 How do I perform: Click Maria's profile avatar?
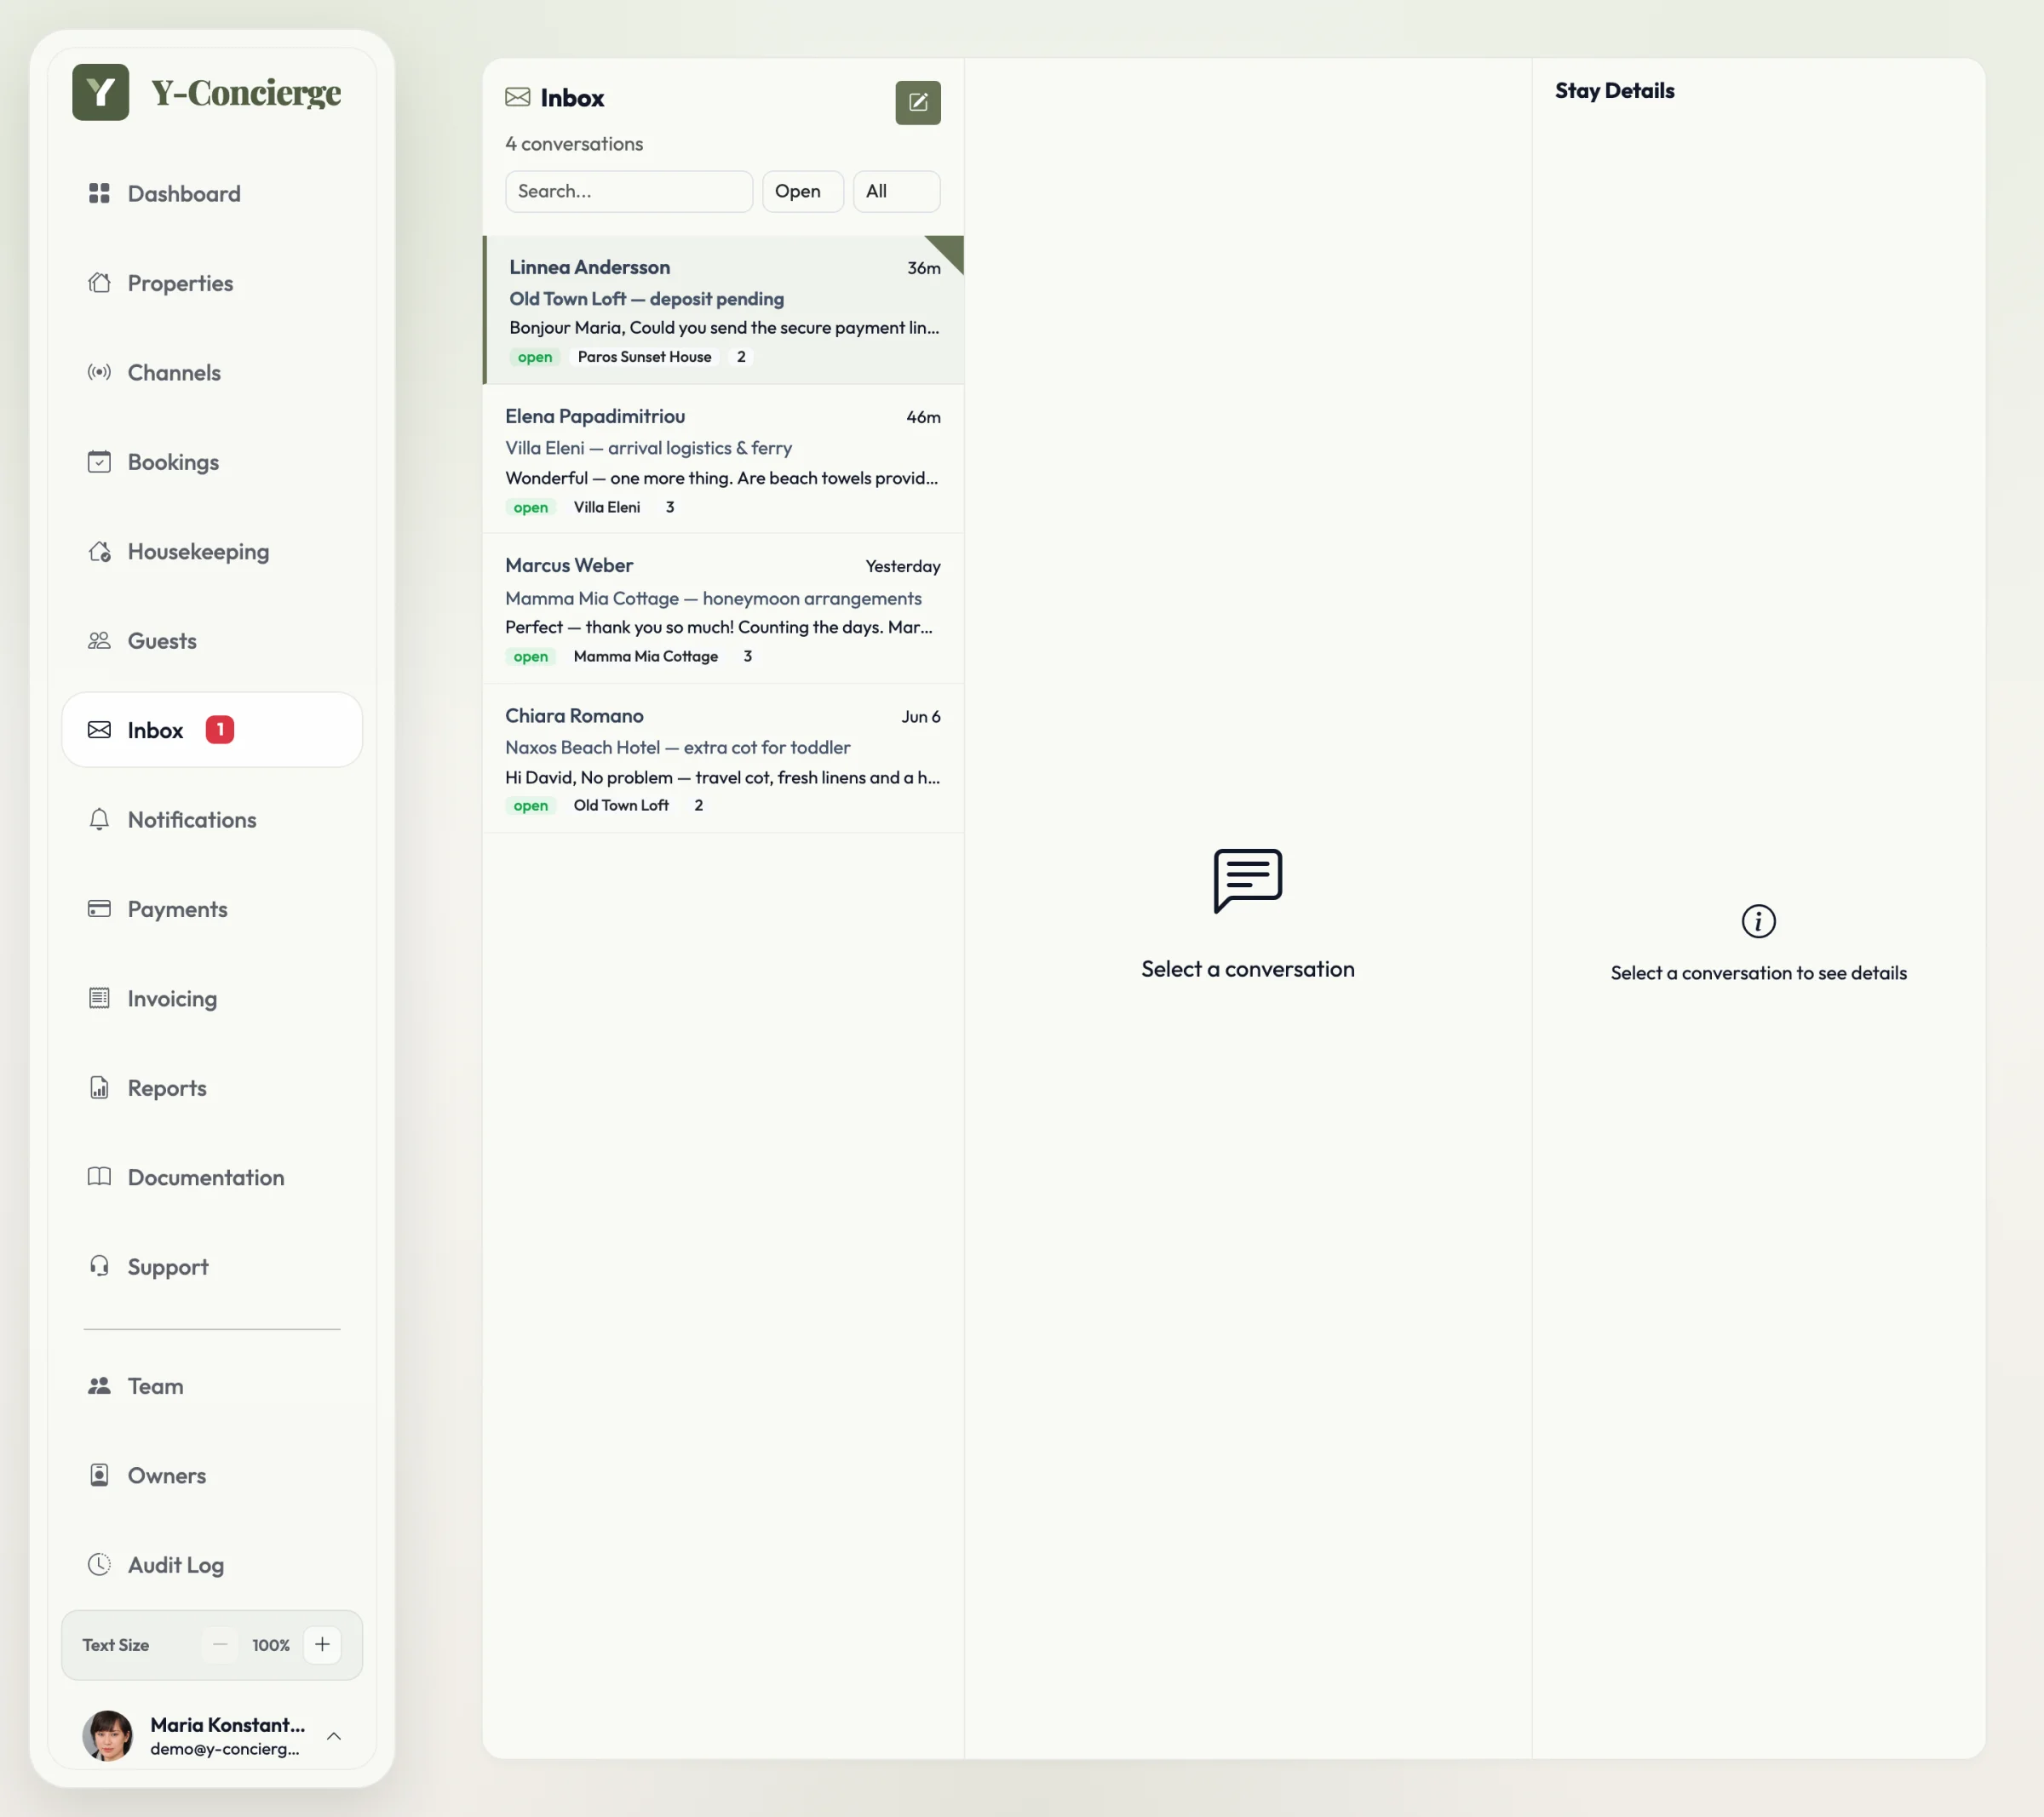pos(107,1735)
